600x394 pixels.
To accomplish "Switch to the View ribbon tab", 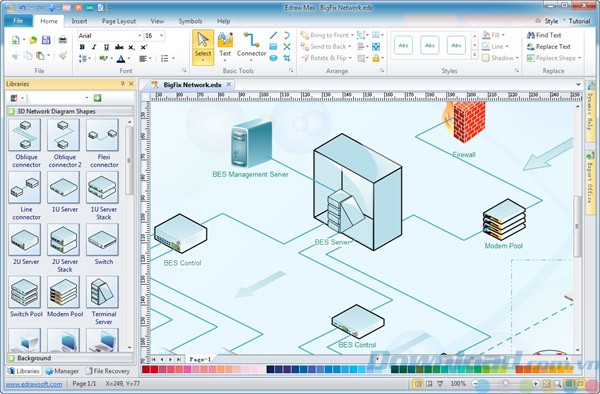I will [157, 21].
